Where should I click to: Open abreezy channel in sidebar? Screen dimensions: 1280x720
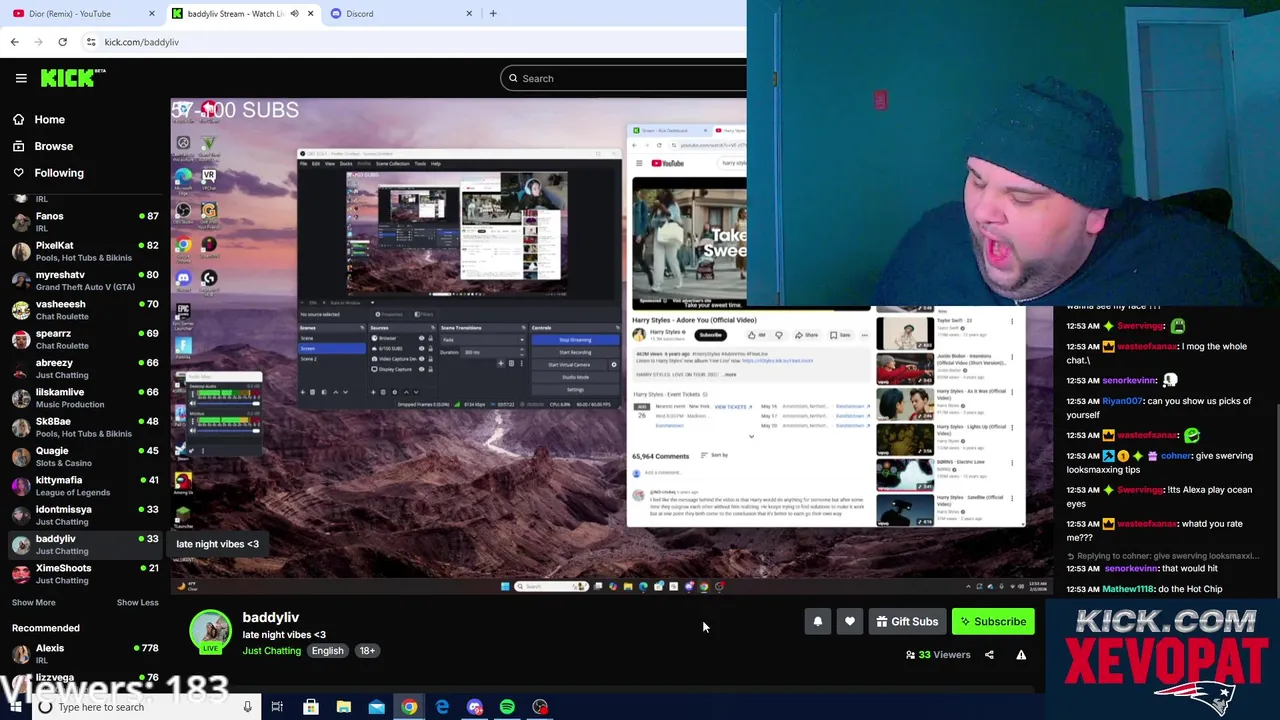click(85, 368)
